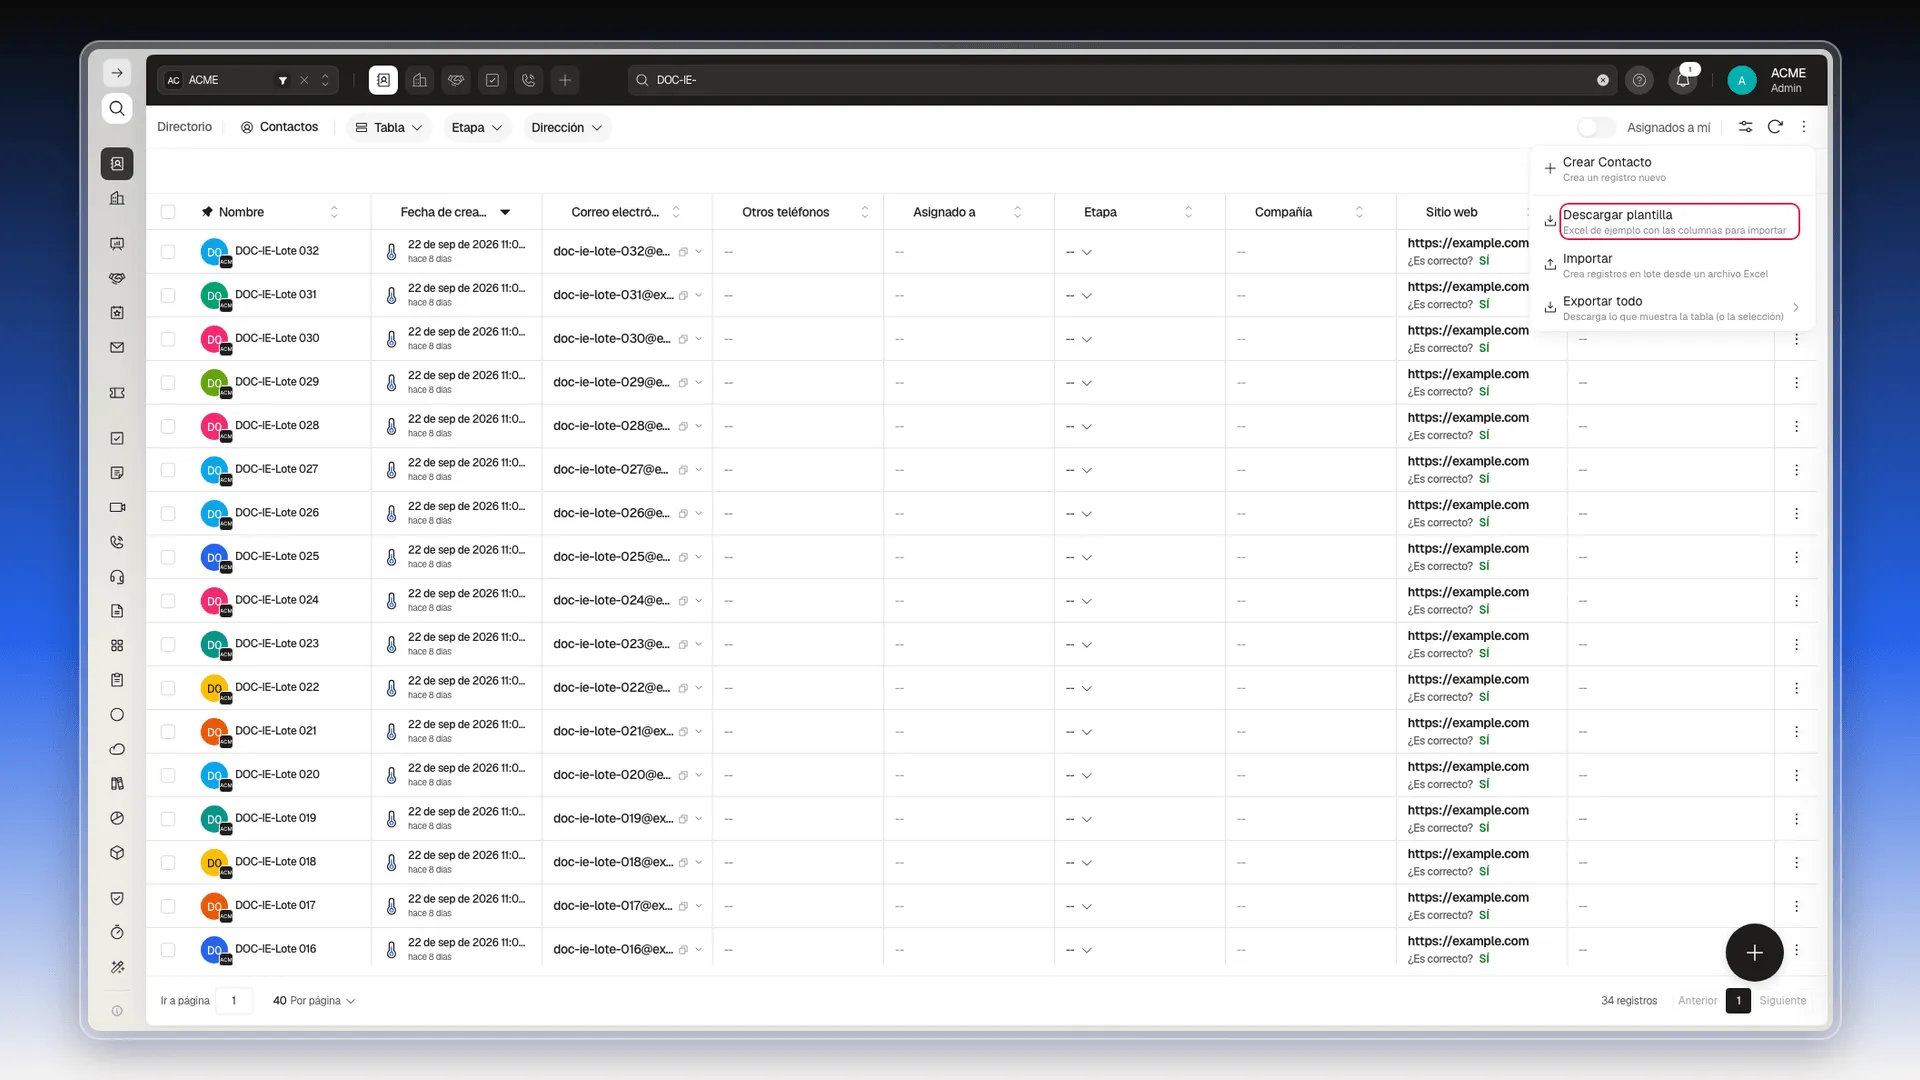Open the headset support icon in sidebar
The image size is (1920, 1080).
117,577
